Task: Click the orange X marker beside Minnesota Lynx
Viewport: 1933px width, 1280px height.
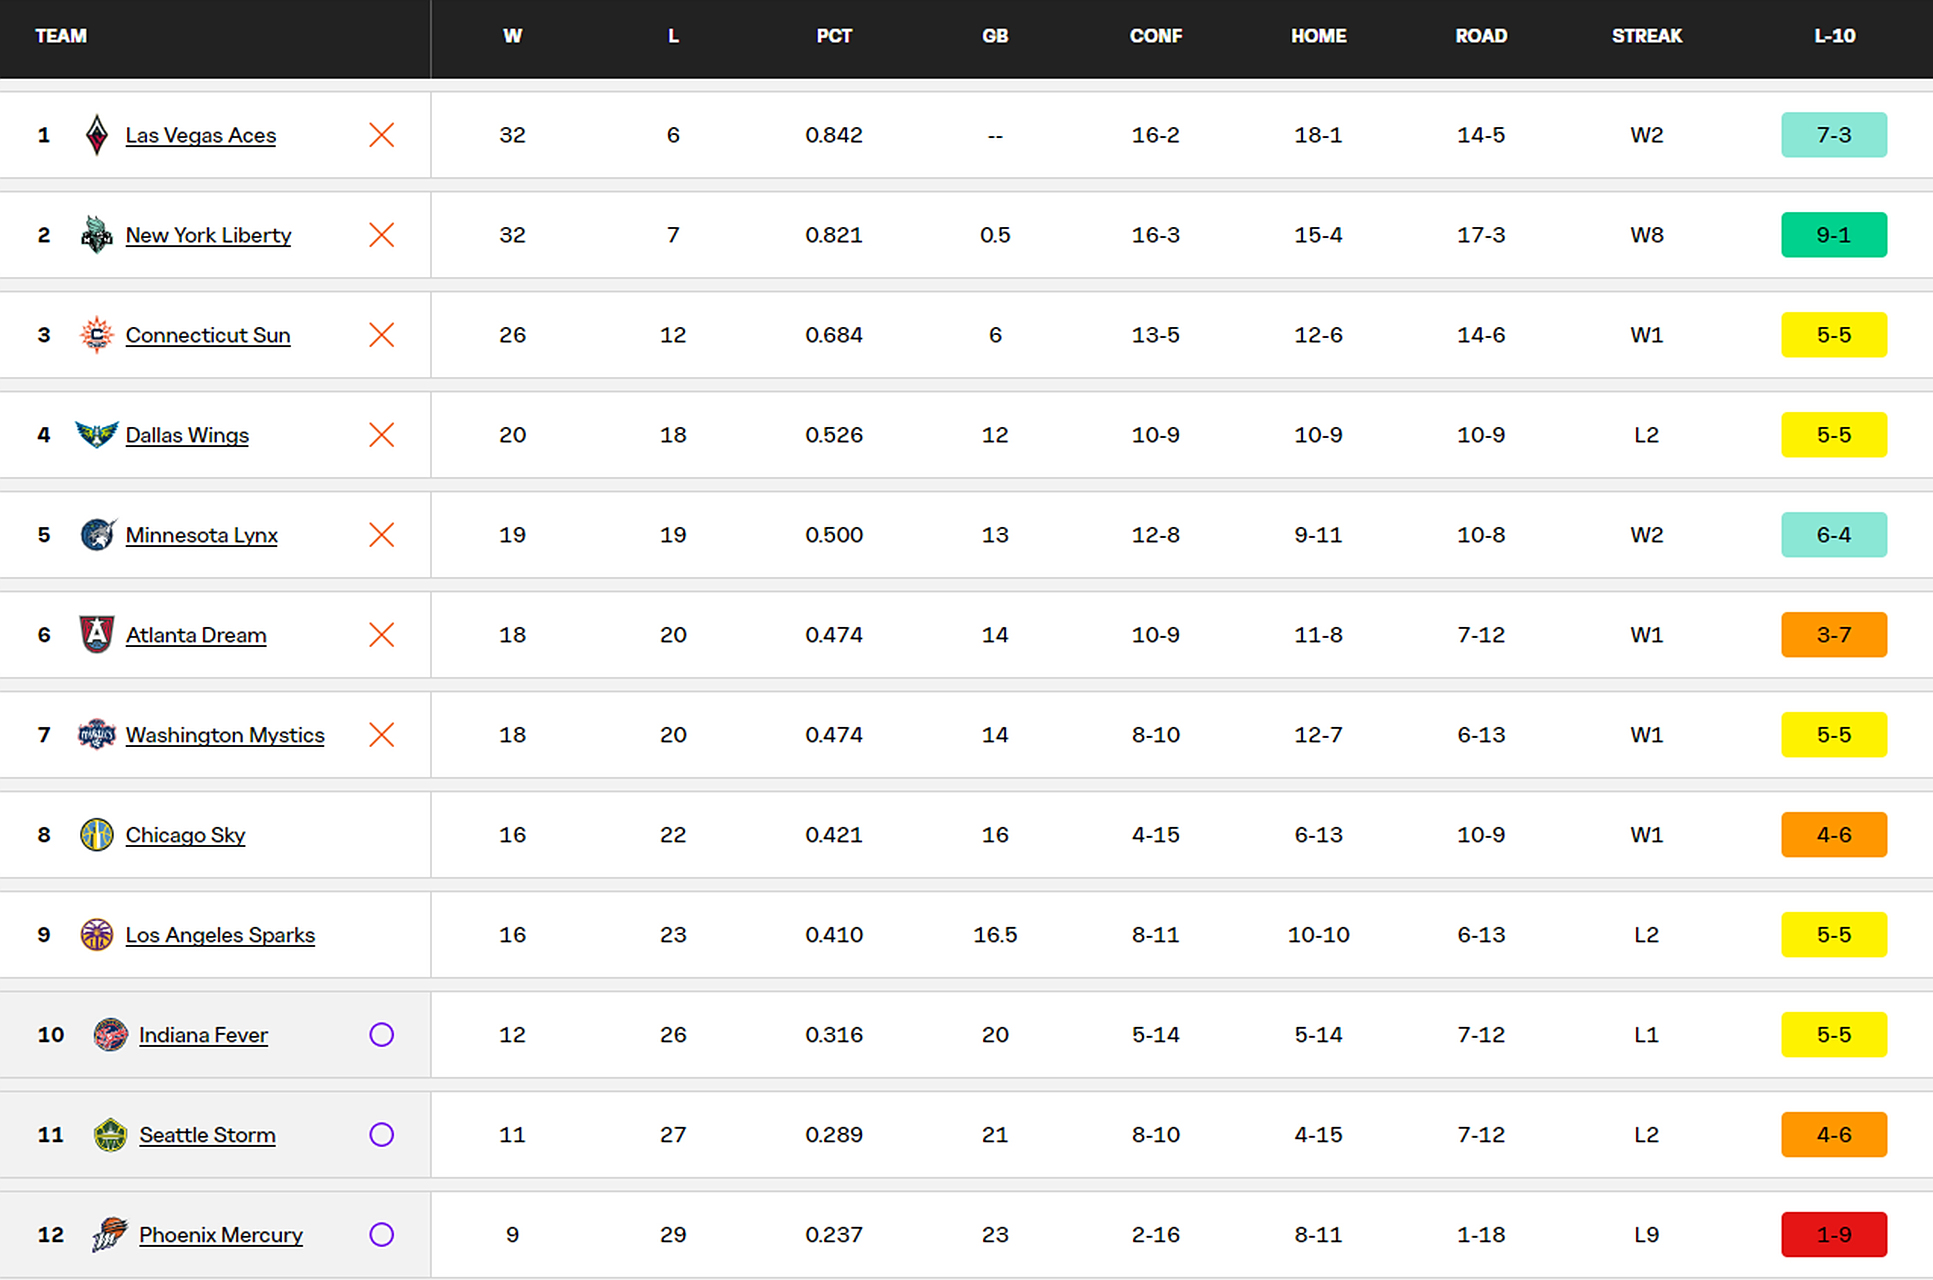Action: [381, 535]
